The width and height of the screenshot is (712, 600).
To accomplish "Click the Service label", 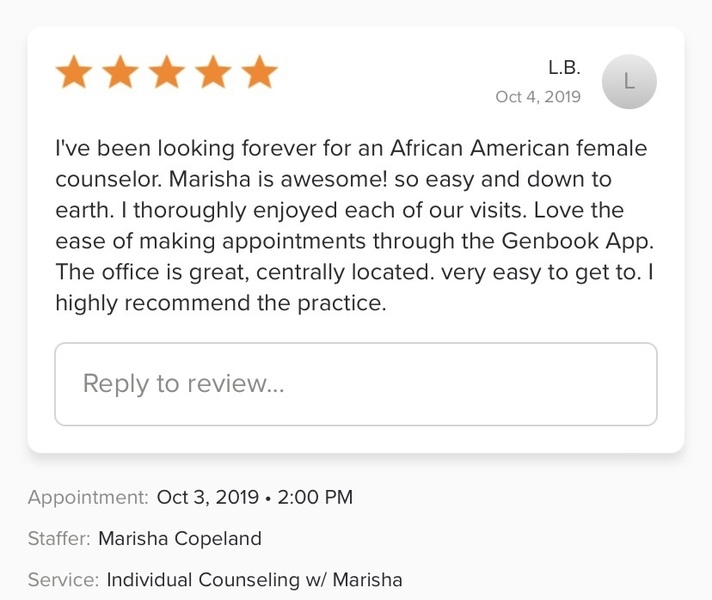I will click(63, 579).
